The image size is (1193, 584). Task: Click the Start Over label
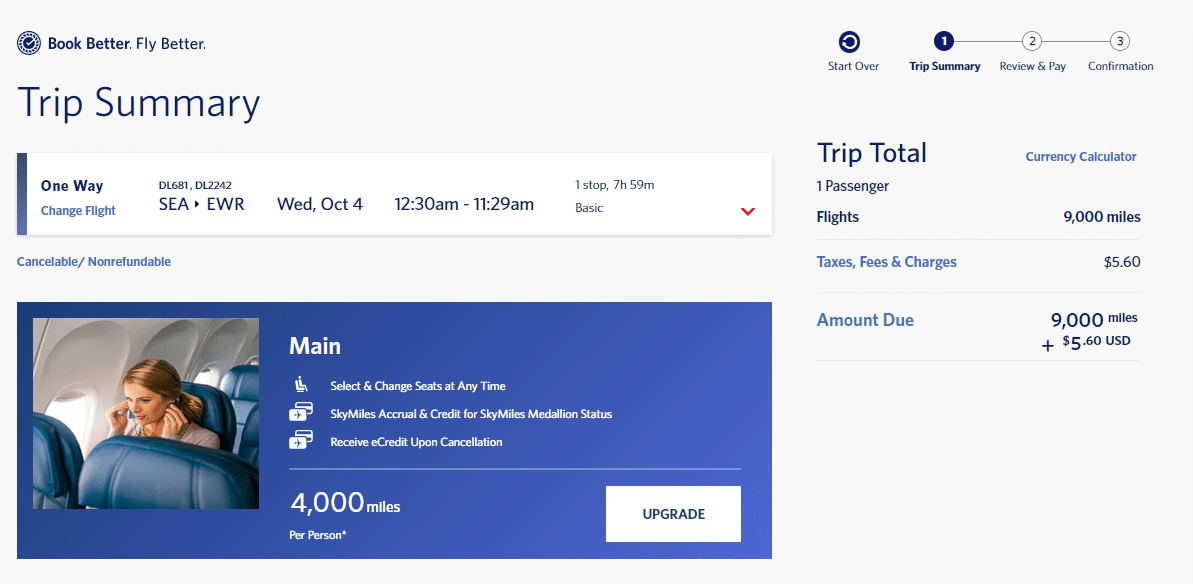[853, 66]
